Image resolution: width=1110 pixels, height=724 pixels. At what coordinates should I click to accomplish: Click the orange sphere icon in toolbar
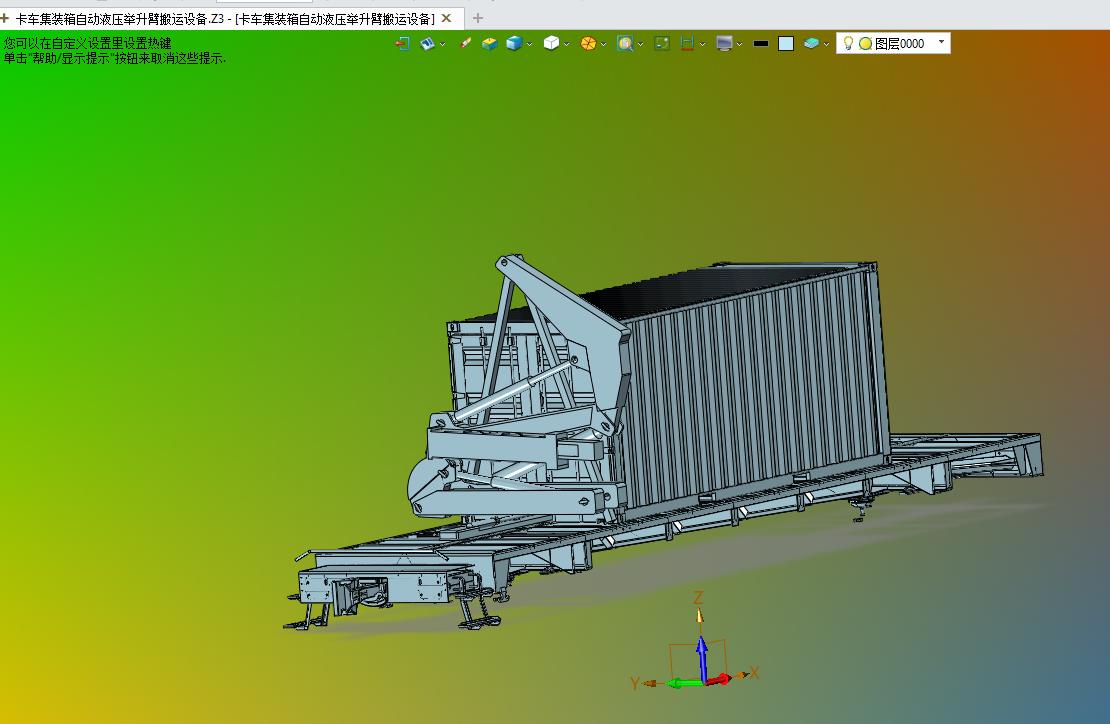pos(588,44)
